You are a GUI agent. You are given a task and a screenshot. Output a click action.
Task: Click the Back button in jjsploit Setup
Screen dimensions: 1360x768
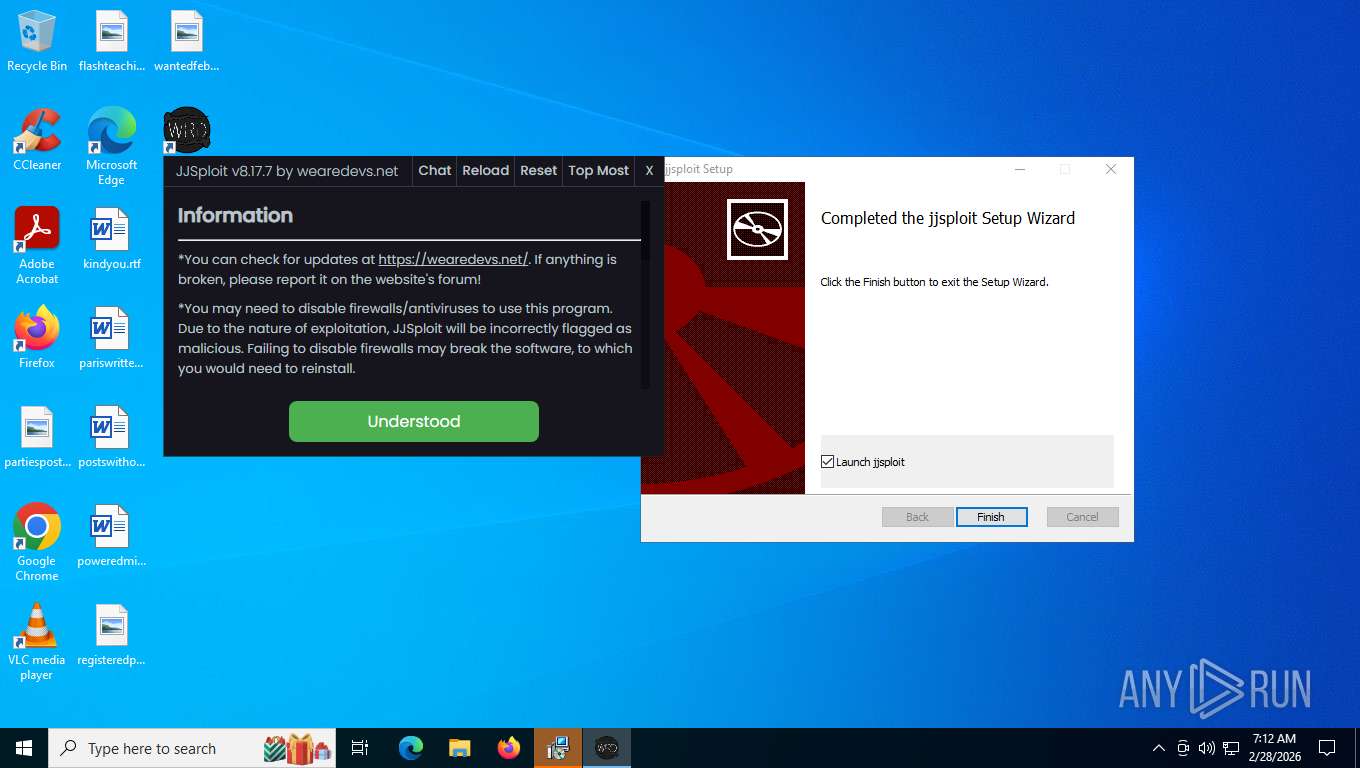[x=917, y=517]
